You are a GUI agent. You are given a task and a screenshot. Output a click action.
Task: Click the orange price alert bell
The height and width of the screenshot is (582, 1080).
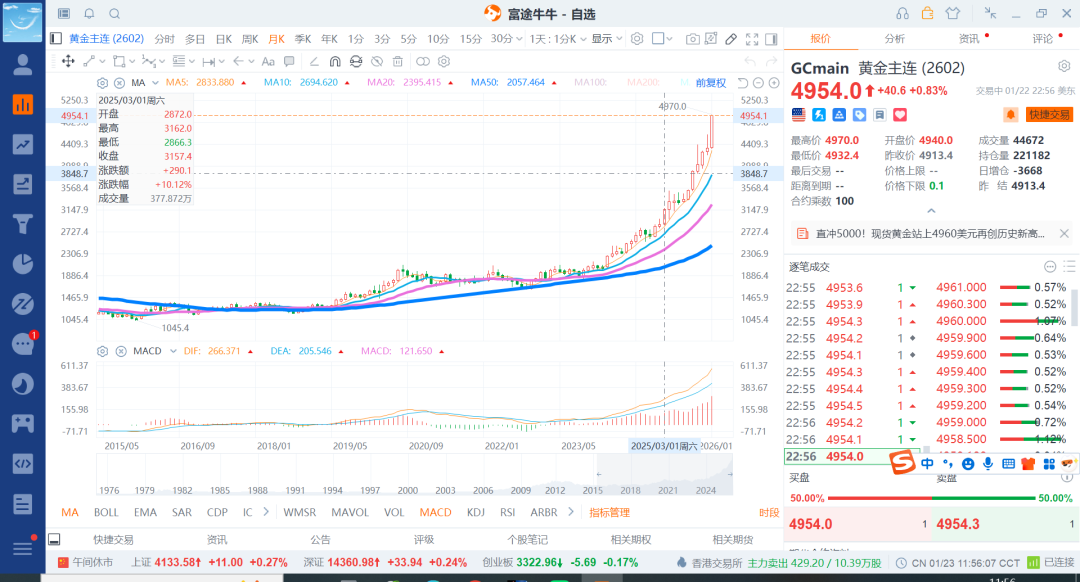pyautogui.click(x=1010, y=114)
